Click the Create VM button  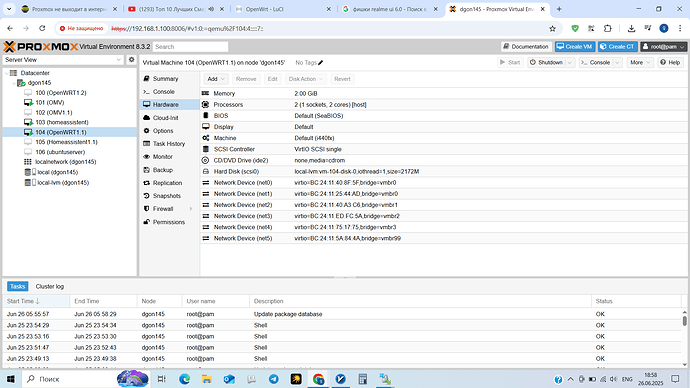(x=575, y=47)
